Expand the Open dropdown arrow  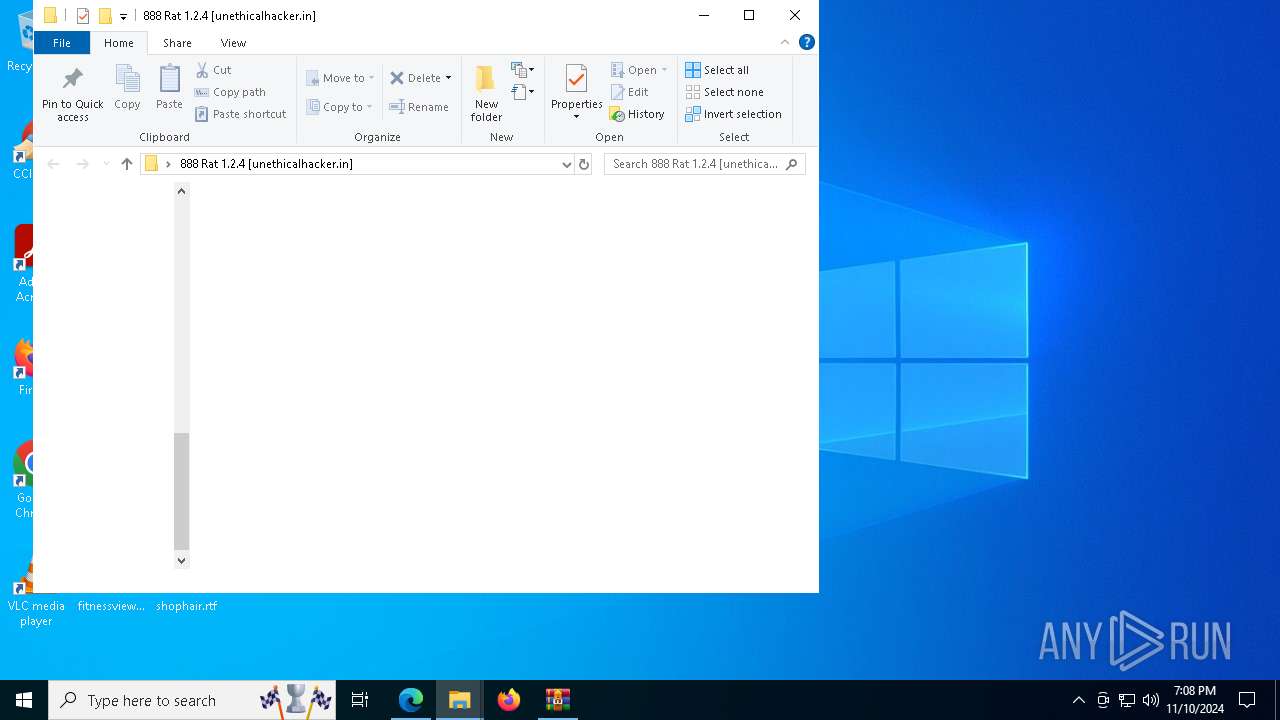(x=664, y=70)
